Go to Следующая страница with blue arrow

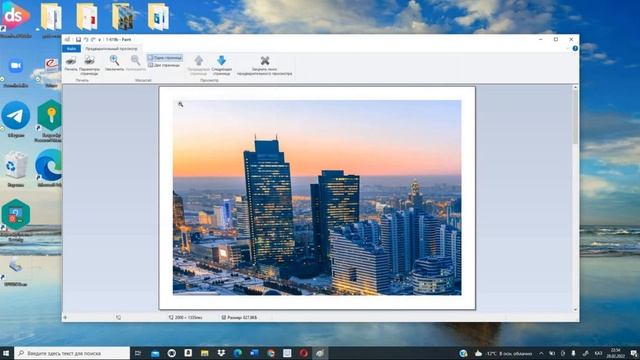coord(222,65)
